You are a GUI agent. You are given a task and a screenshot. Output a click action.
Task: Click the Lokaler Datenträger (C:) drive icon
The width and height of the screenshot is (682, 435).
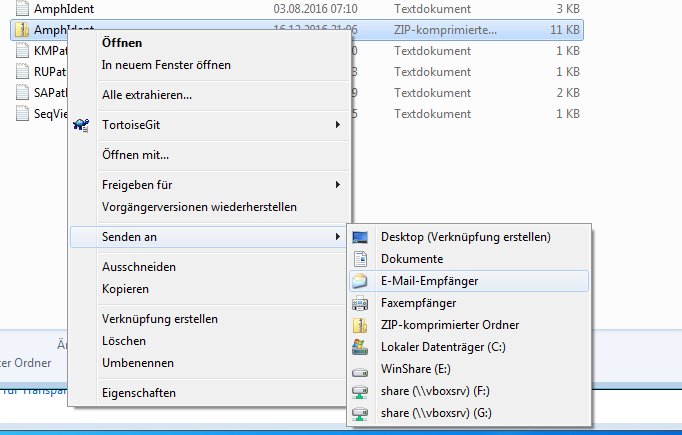(x=360, y=347)
